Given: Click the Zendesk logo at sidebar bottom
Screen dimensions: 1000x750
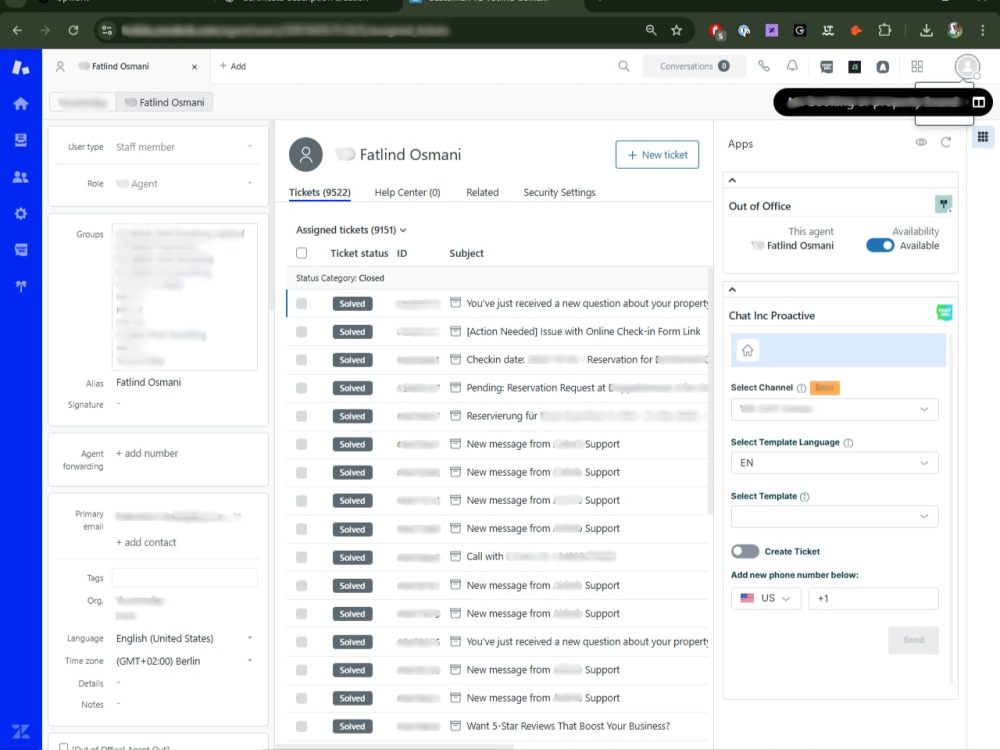Looking at the screenshot, I should click(x=20, y=731).
